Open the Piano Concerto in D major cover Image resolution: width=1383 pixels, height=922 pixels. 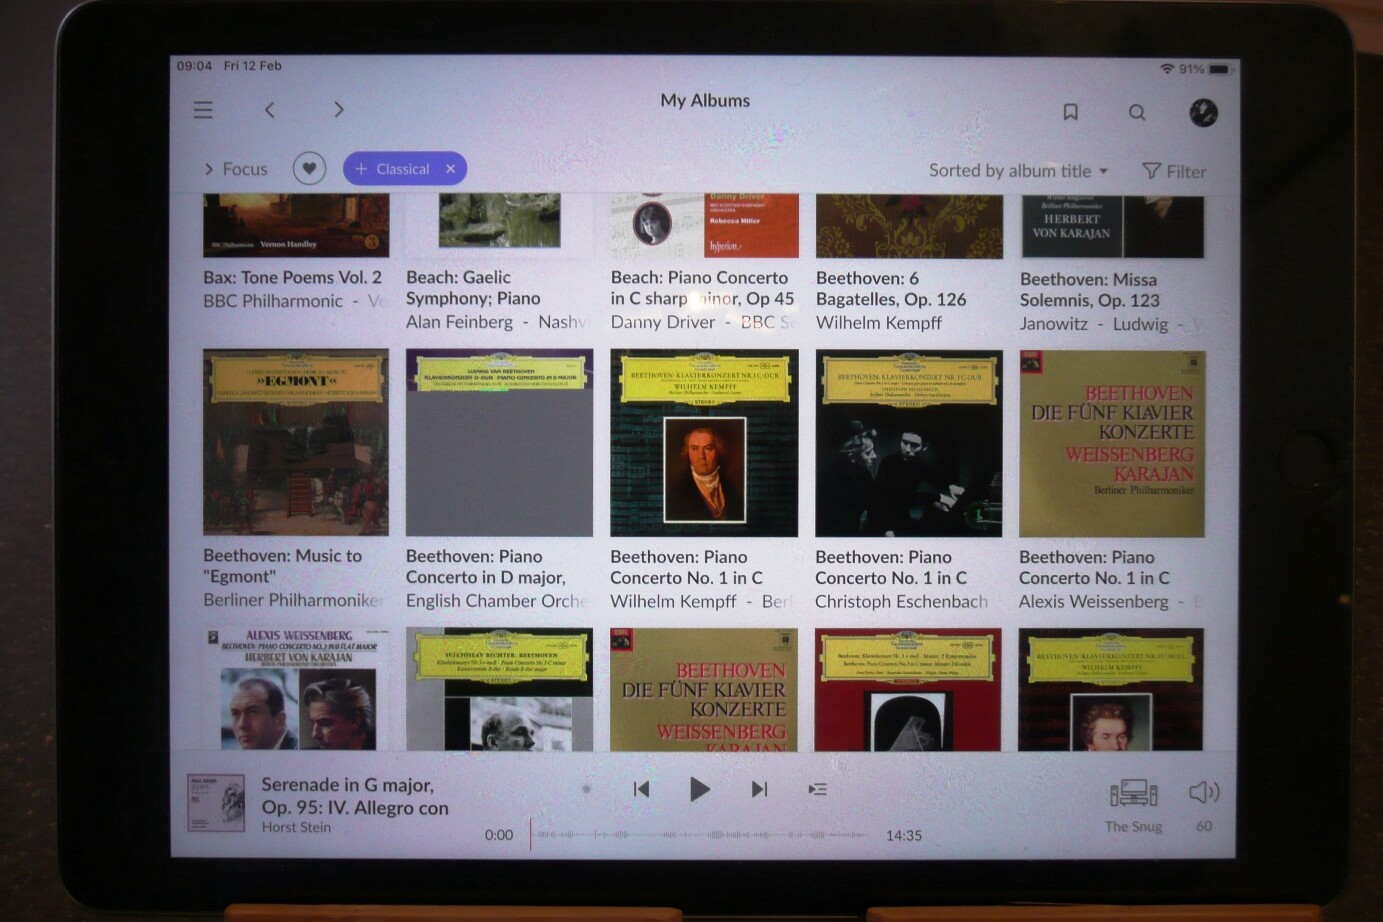499,442
